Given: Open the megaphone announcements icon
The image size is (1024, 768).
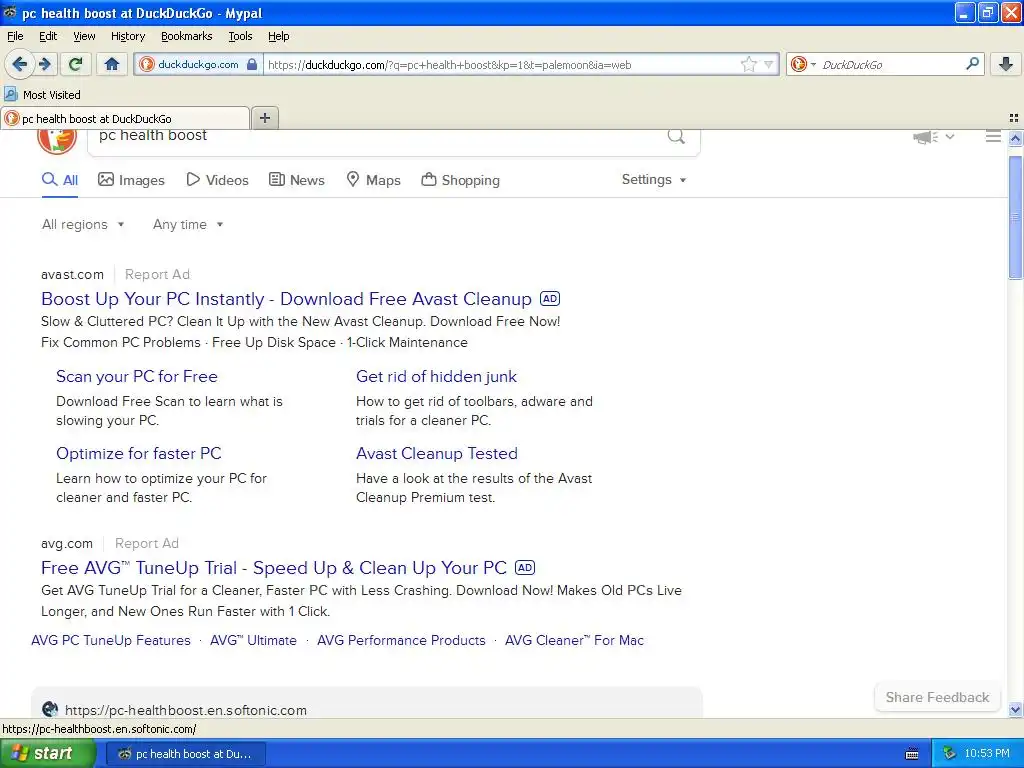Looking at the screenshot, I should [925, 137].
